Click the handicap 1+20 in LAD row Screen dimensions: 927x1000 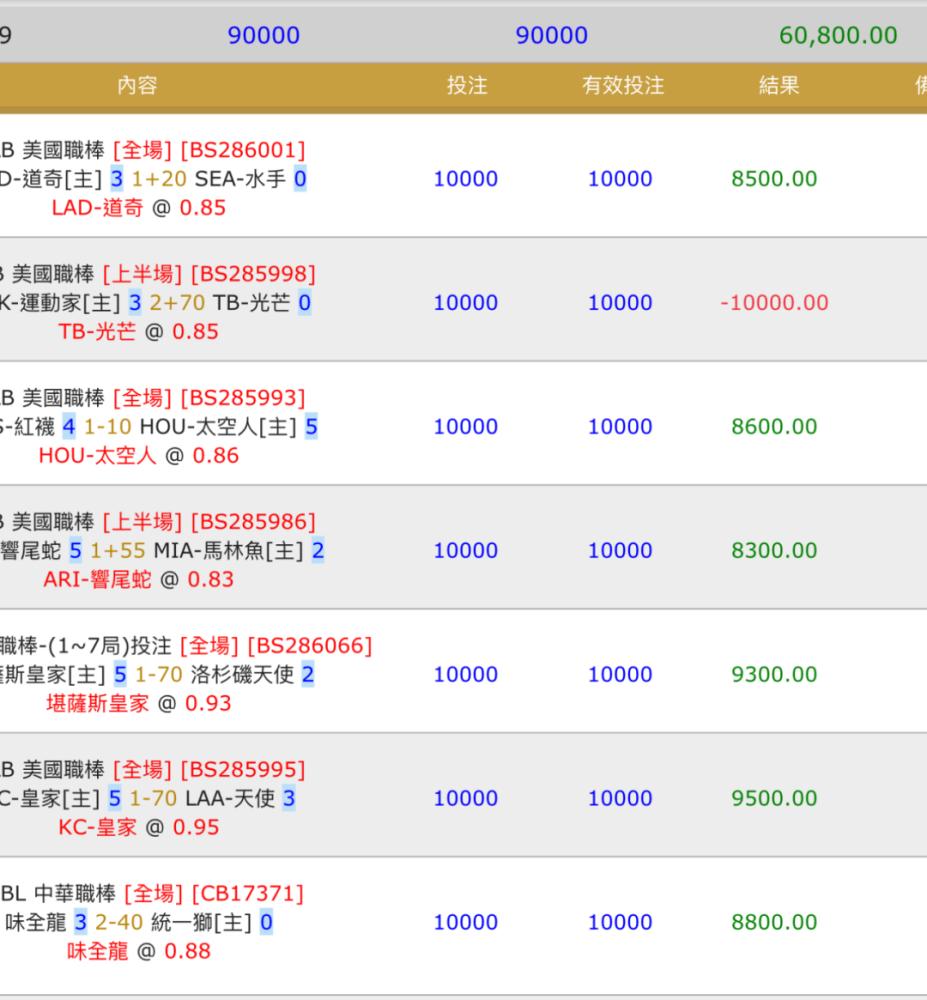[159, 179]
